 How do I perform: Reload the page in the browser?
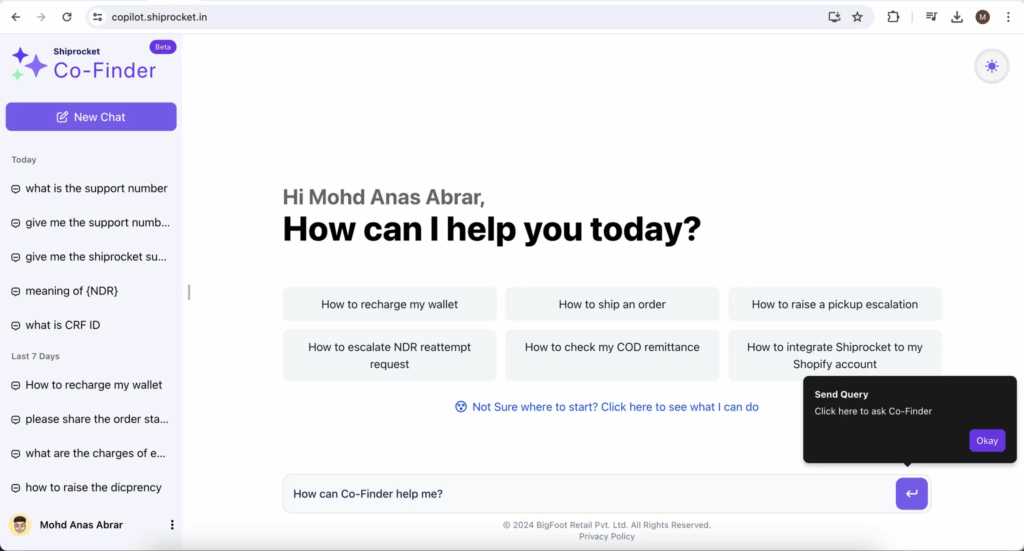tap(67, 17)
